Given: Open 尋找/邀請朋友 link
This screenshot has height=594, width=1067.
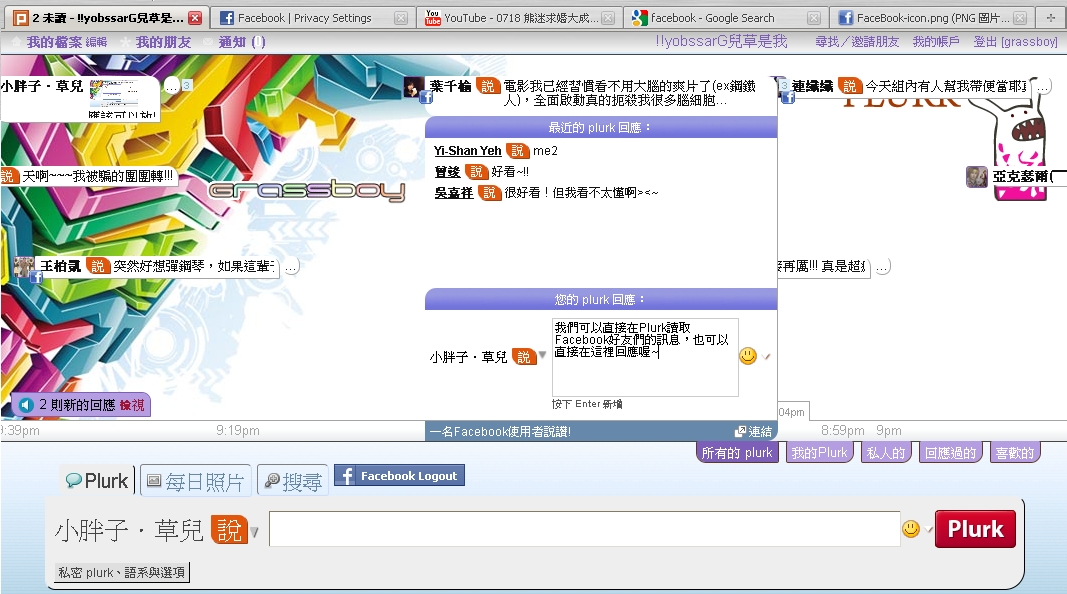Looking at the screenshot, I should (857, 42).
